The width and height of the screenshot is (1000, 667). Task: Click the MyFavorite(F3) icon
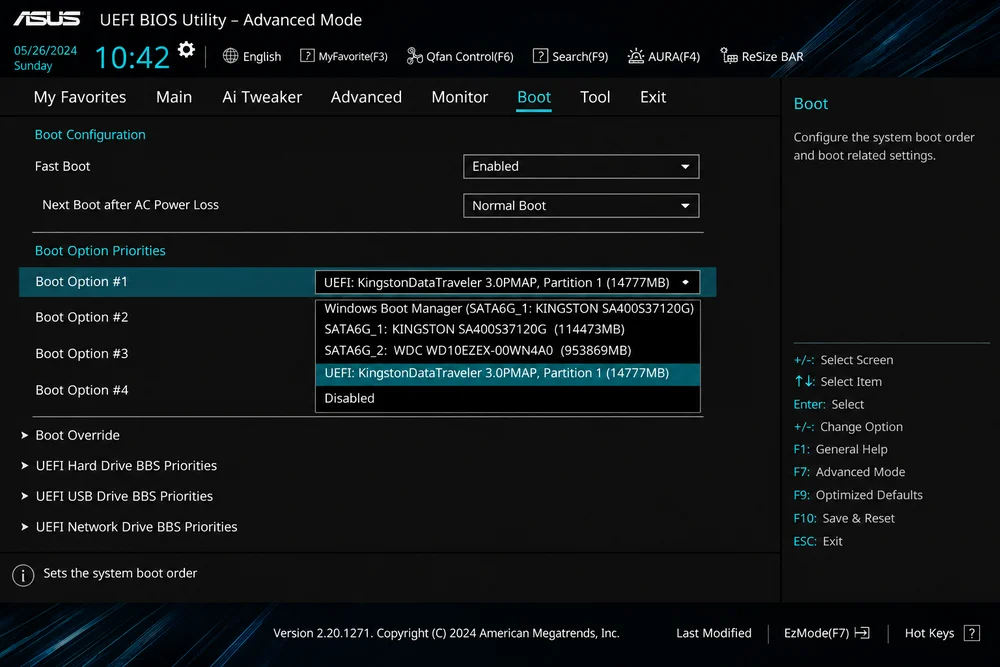pyautogui.click(x=307, y=56)
